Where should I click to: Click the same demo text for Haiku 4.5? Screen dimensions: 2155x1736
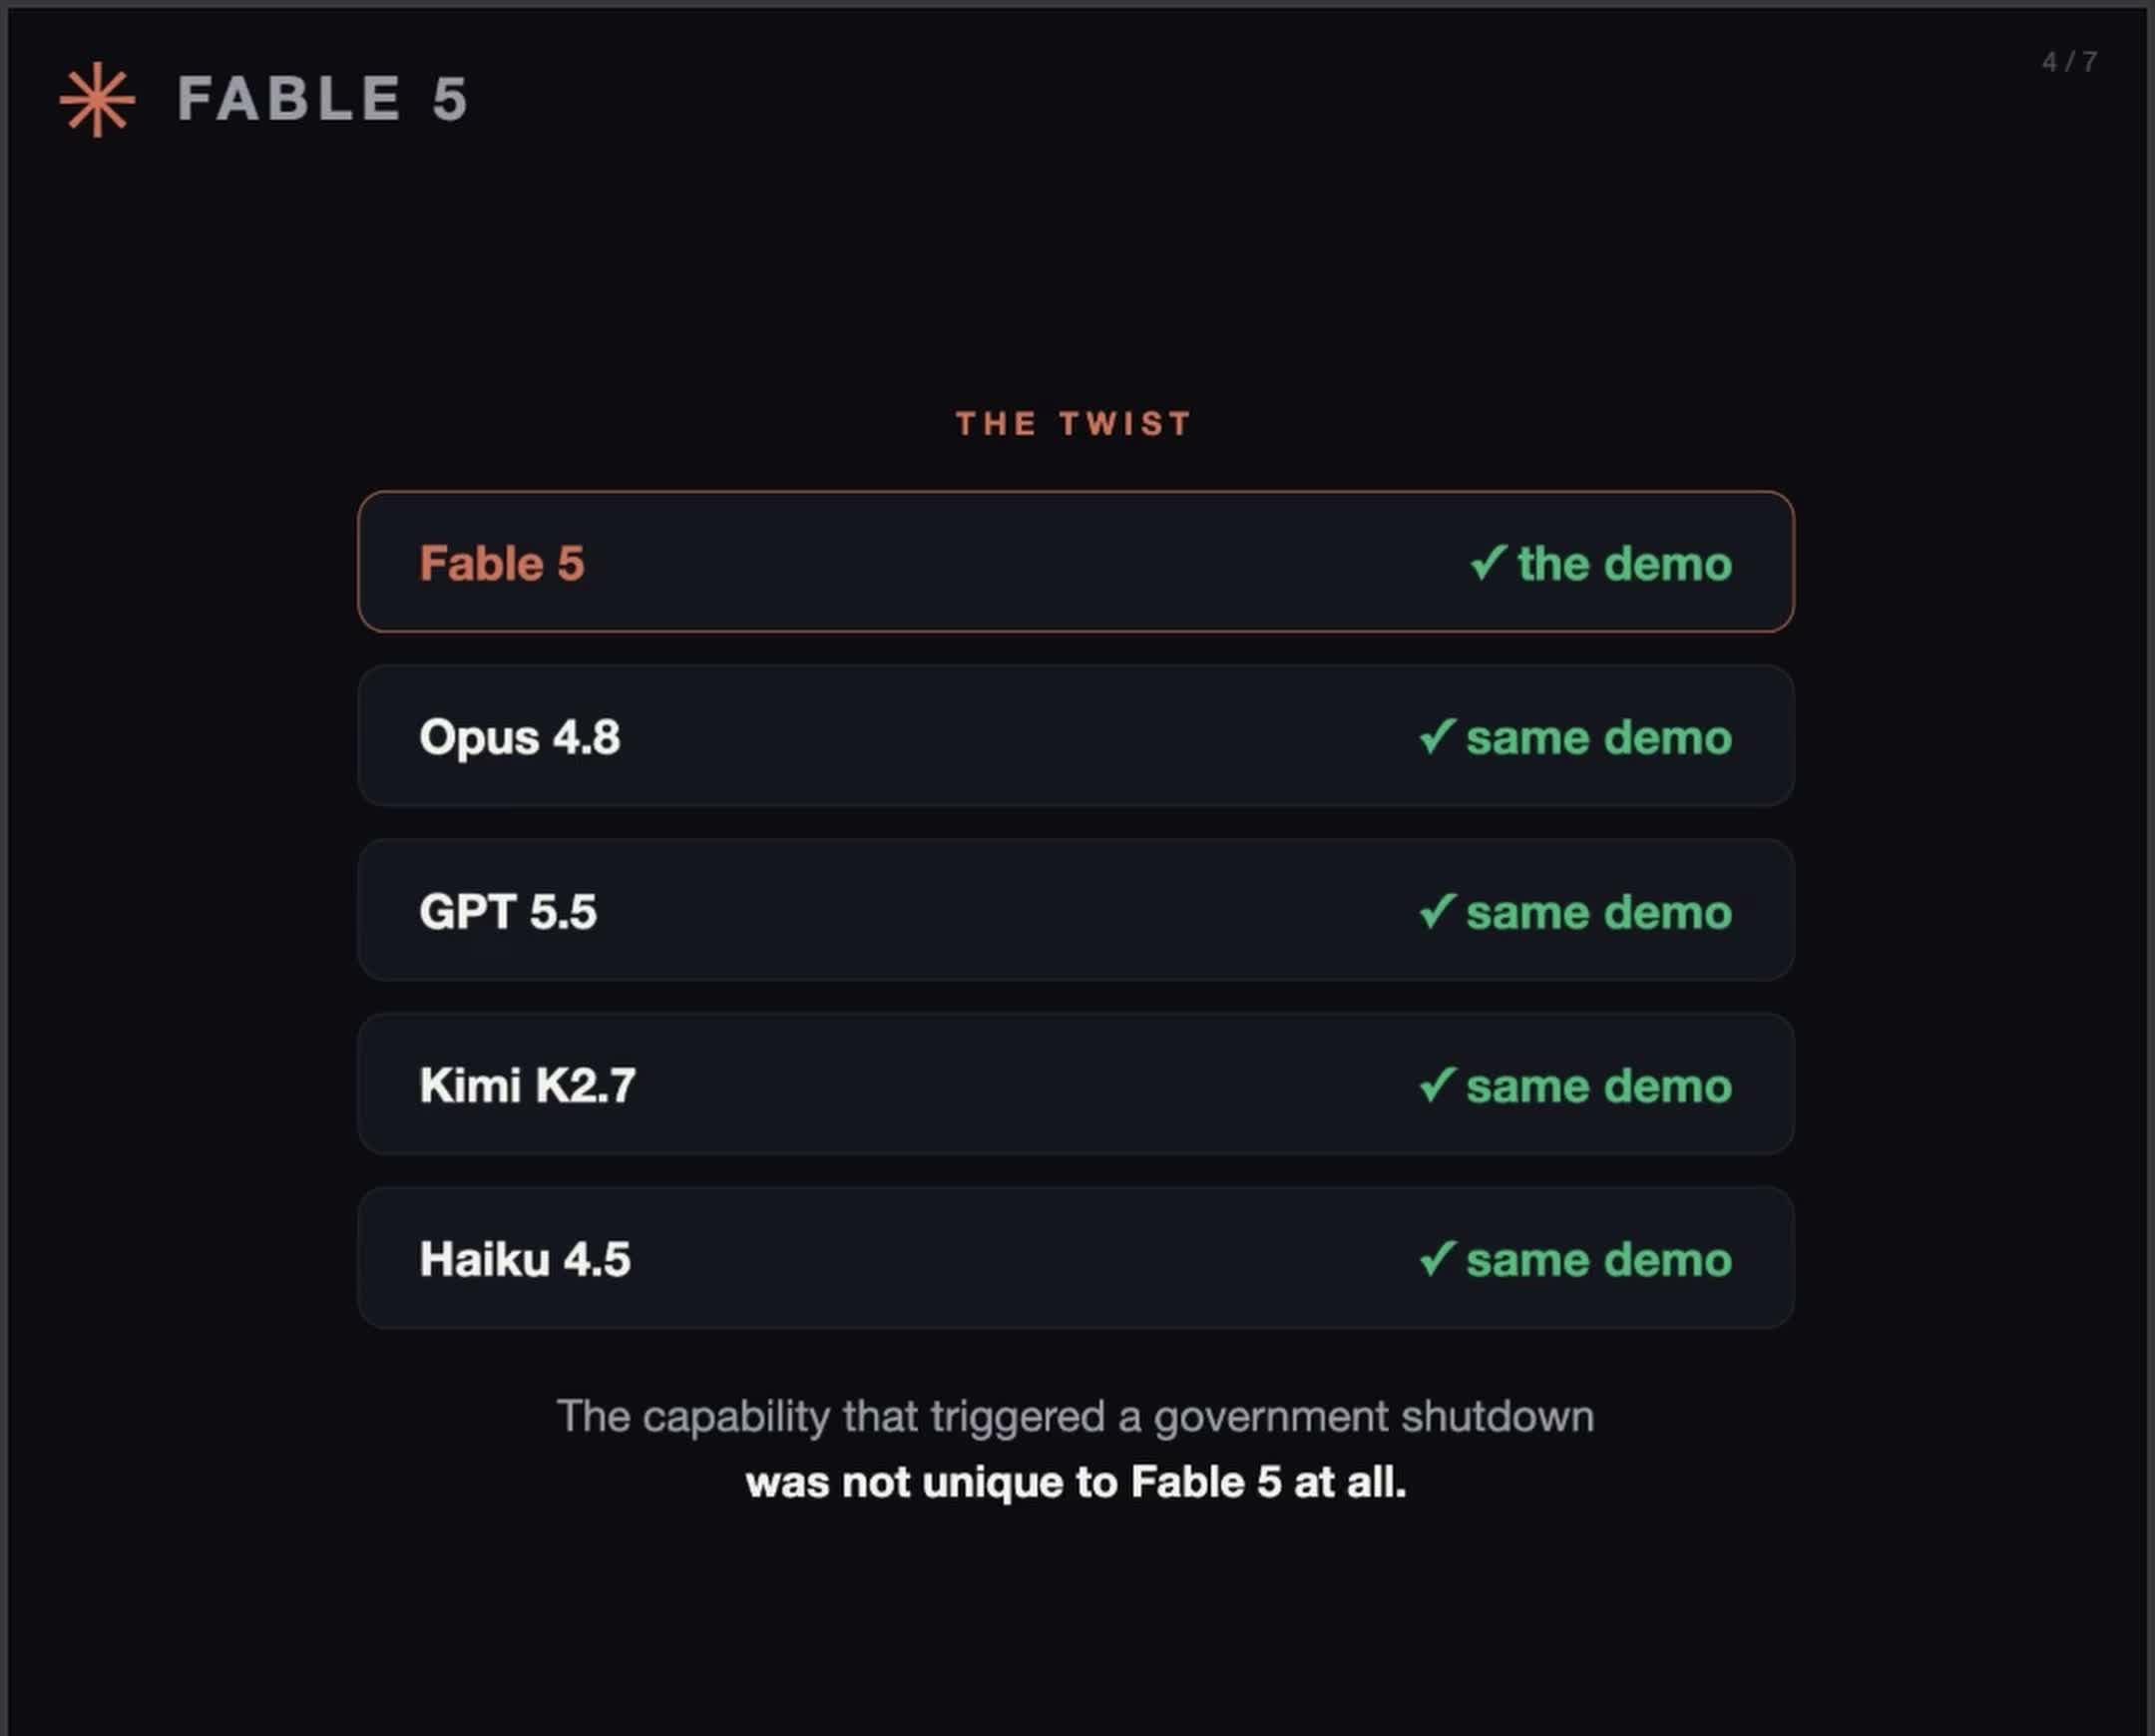click(x=1598, y=1260)
